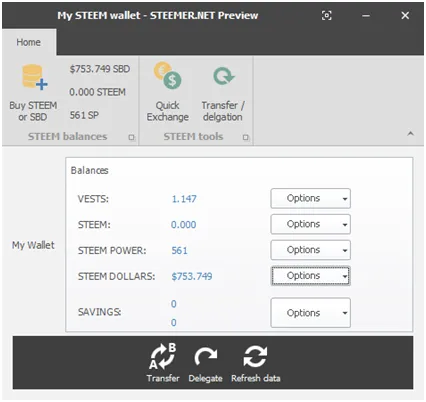Open the SAVINGS Options dropdown
Viewport: 426px width, 402px height.
311,313
